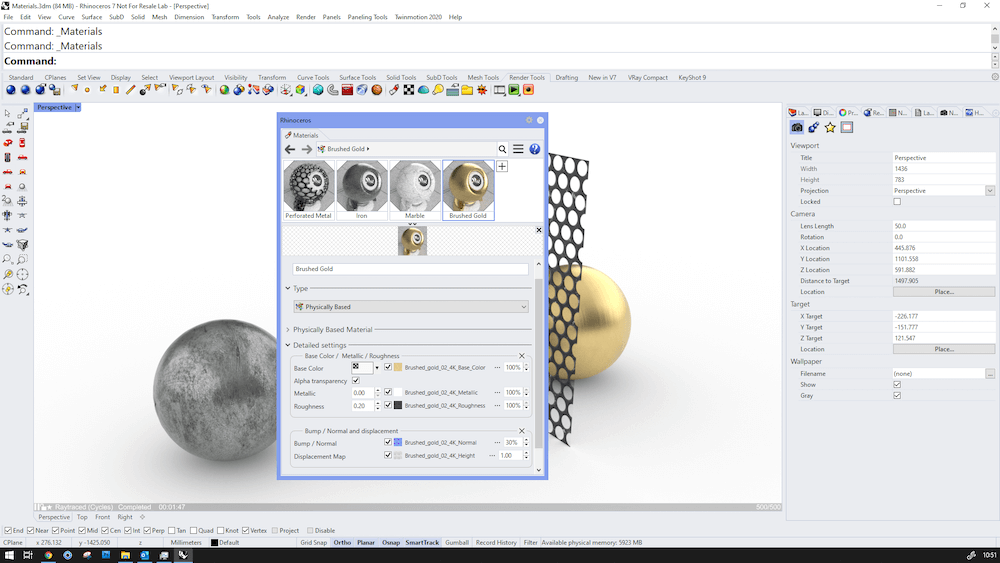Open Chrome from the taskbar
1000x563 pixels.
(x=48, y=555)
